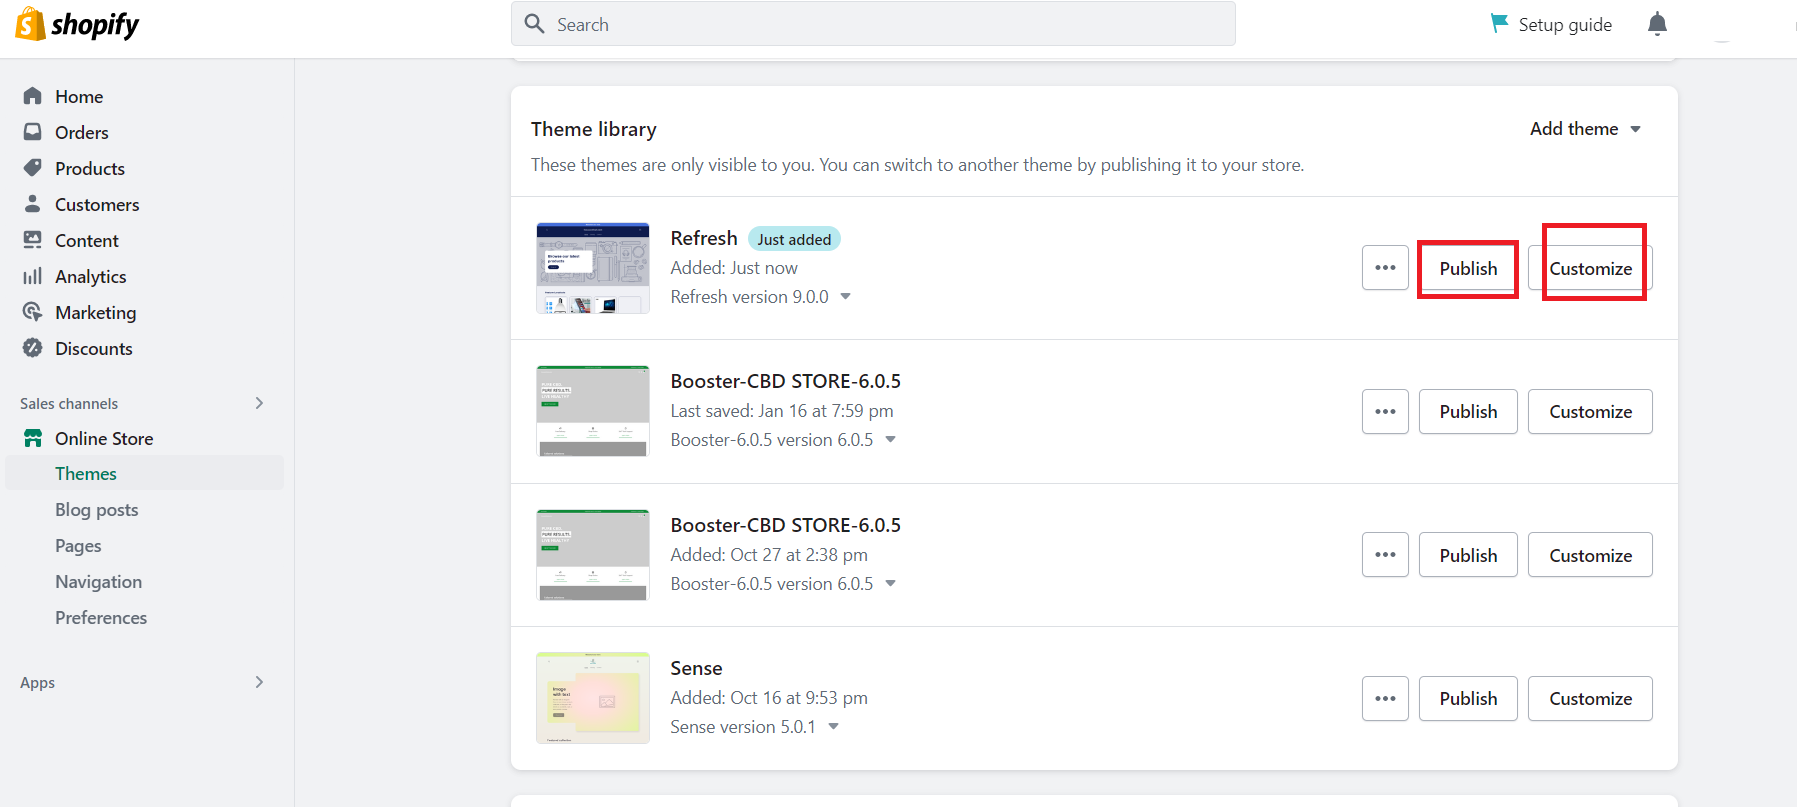
Task: Click the Setup guide flag icon
Action: click(1499, 23)
